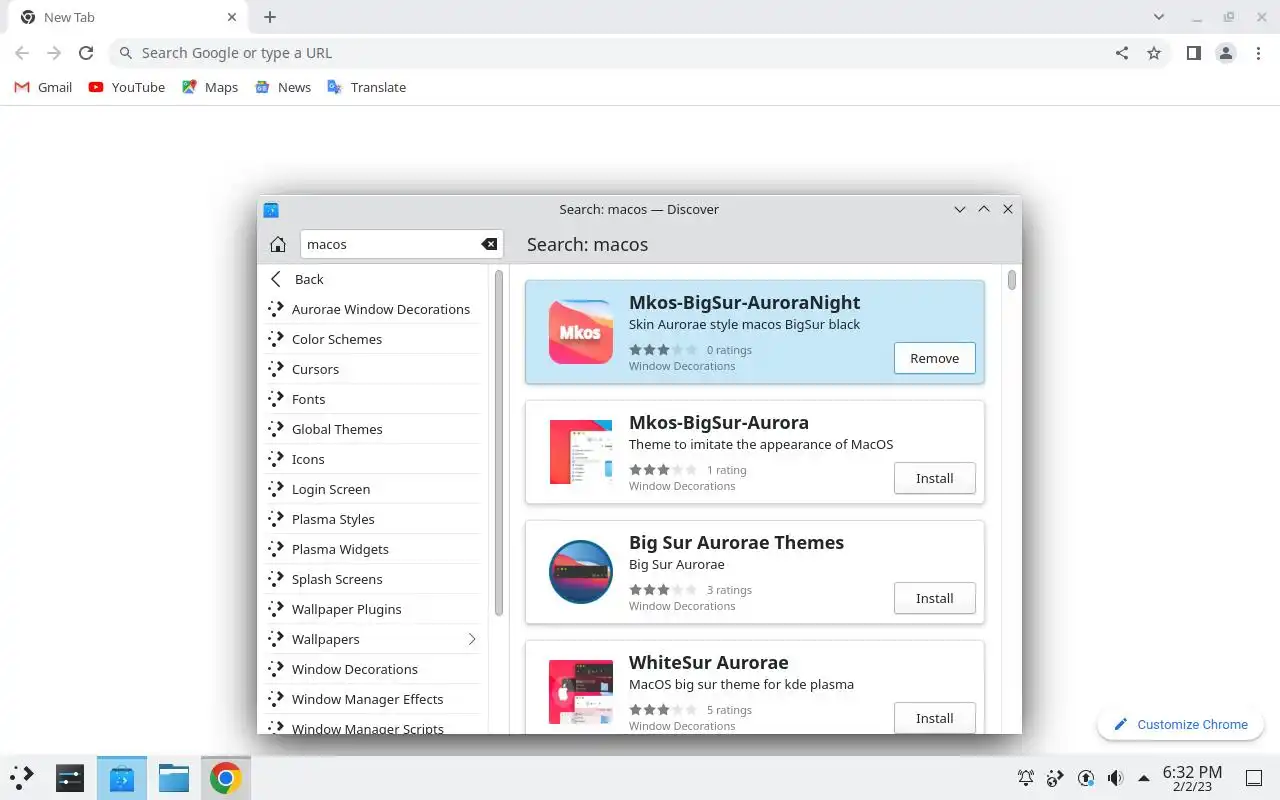
Task: Open Wallpaper Plugins category
Action: (374, 609)
